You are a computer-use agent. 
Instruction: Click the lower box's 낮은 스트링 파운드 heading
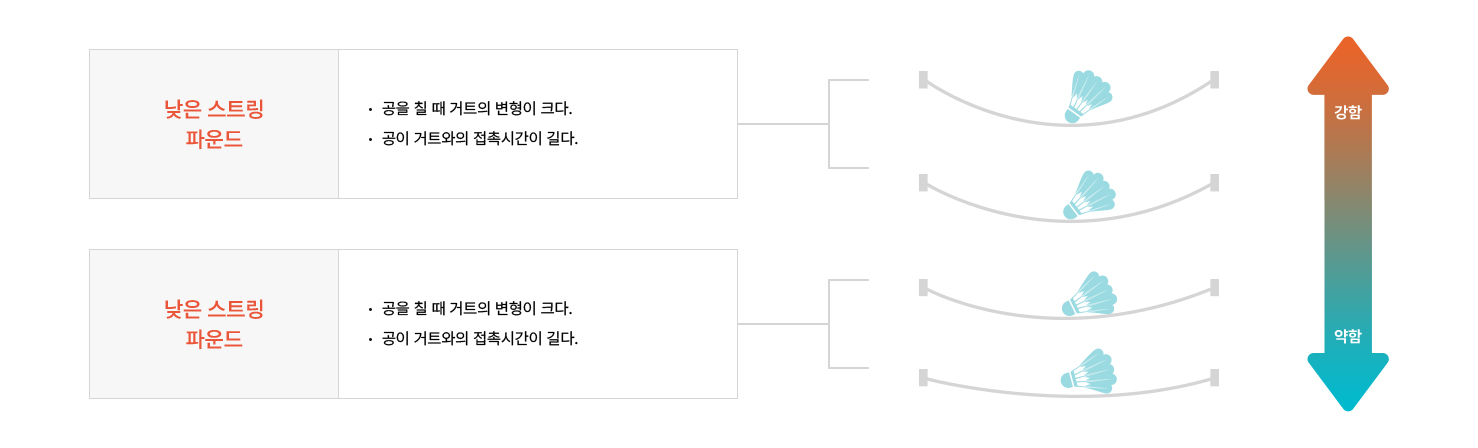click(214, 324)
